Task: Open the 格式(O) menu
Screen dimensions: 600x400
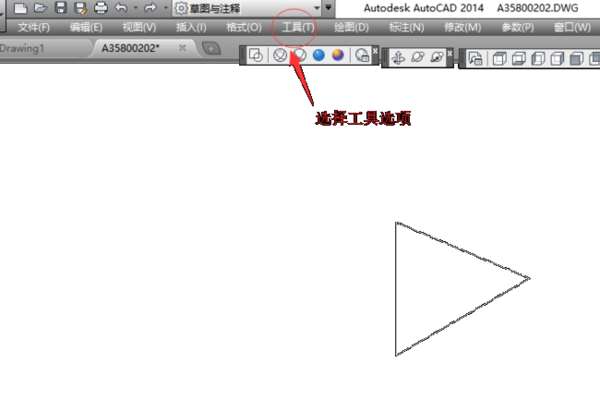Action: pos(244,28)
